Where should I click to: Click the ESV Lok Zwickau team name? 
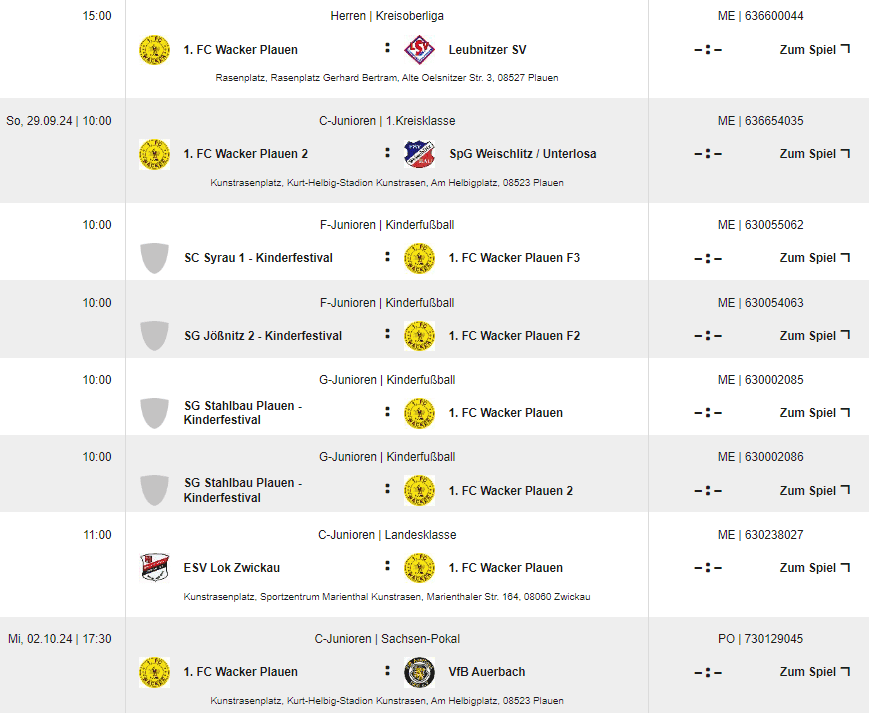point(232,568)
